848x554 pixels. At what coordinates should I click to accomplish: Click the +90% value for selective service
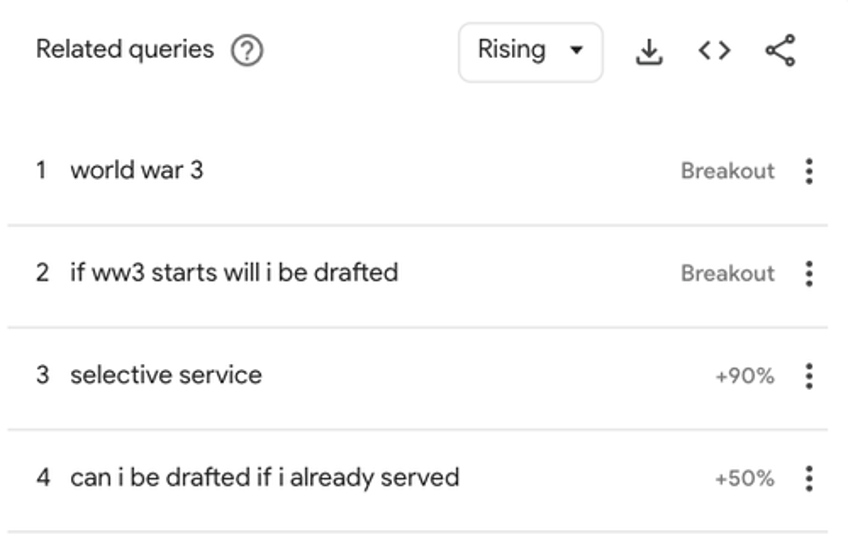(745, 376)
